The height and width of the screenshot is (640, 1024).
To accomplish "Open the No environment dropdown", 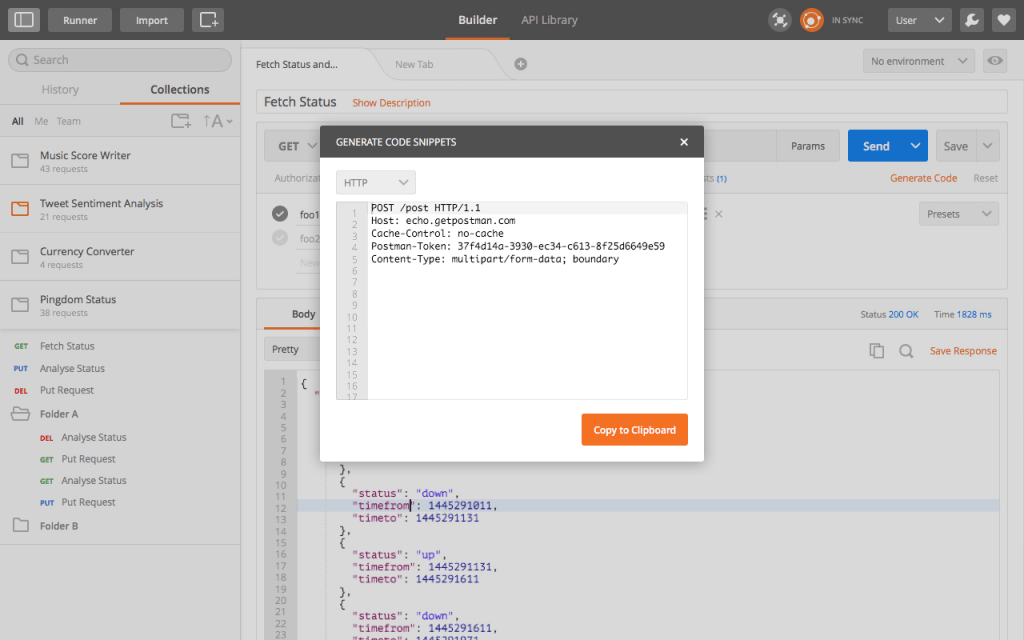I will 917,61.
